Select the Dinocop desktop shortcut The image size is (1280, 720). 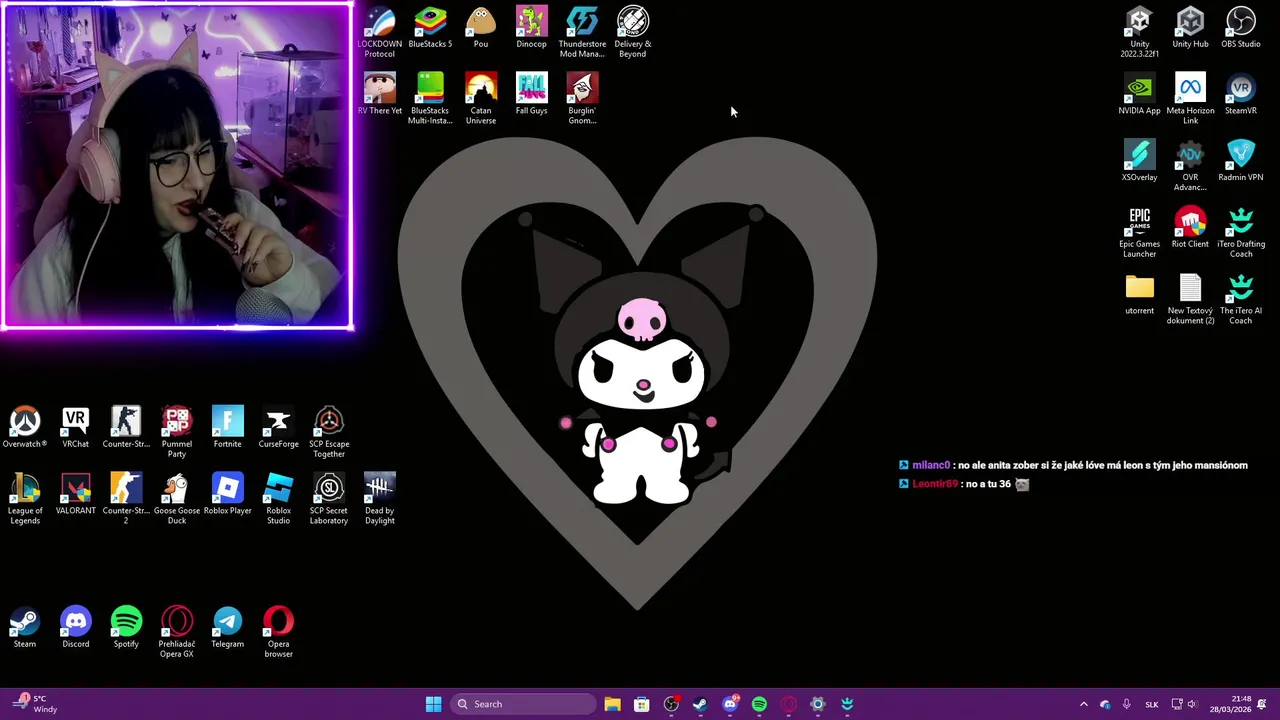tap(531, 28)
